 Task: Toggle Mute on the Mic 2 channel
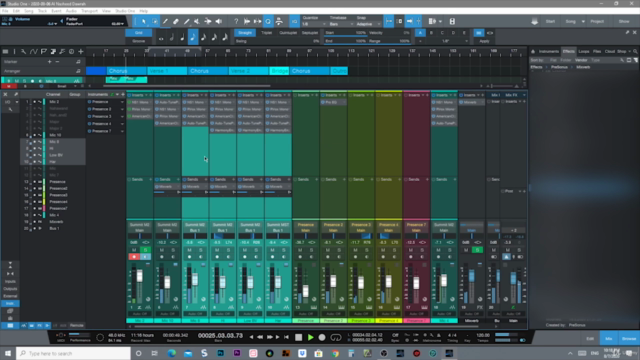click(x=134, y=250)
